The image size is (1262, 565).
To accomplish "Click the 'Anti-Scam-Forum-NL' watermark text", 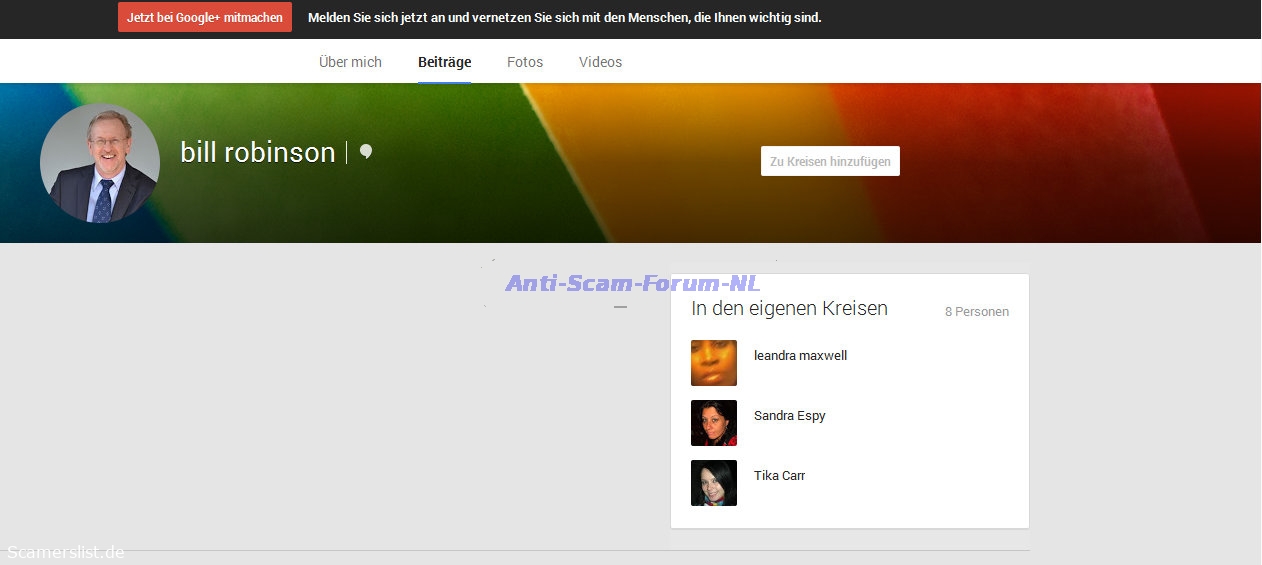I will pyautogui.click(x=632, y=283).
